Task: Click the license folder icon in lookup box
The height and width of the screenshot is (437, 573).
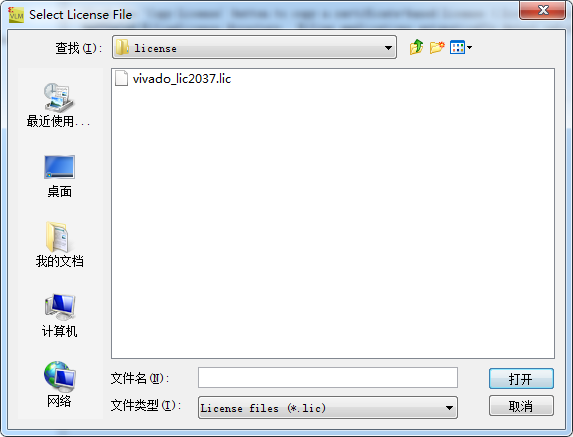Action: tap(122, 47)
